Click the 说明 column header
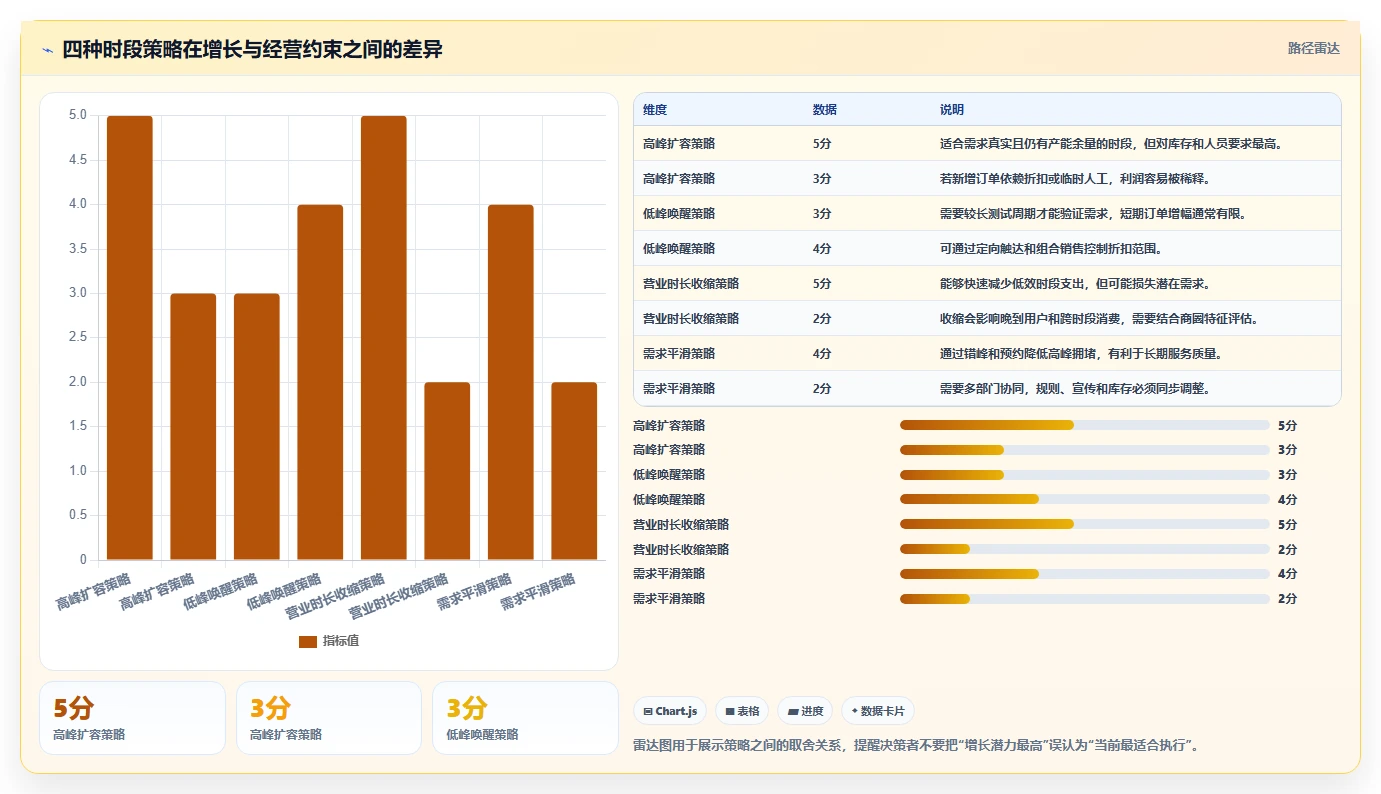This screenshot has height=794, width=1381. pos(952,110)
